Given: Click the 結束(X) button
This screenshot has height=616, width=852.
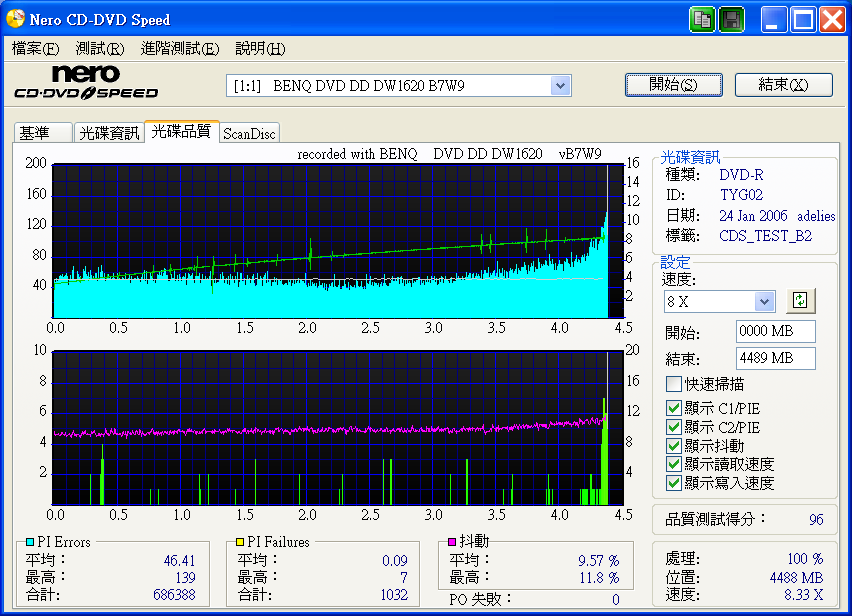Looking at the screenshot, I should pos(784,85).
